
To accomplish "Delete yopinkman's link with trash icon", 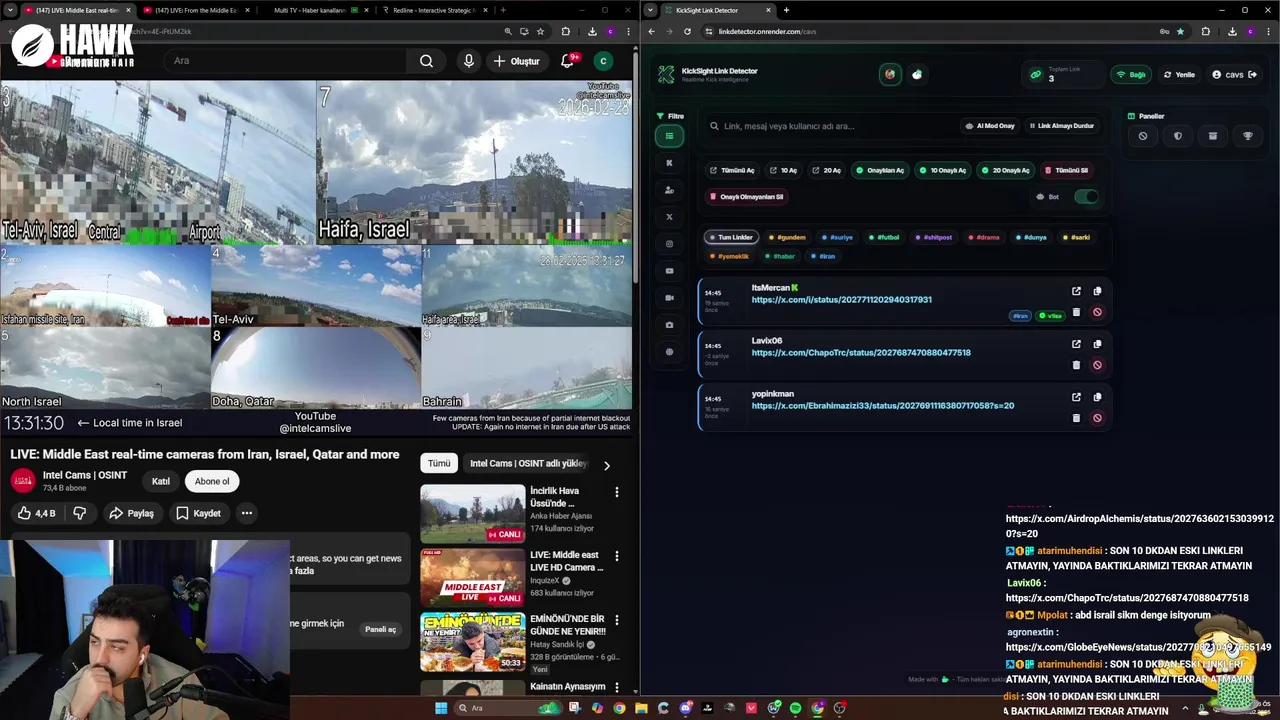I will (x=1076, y=418).
